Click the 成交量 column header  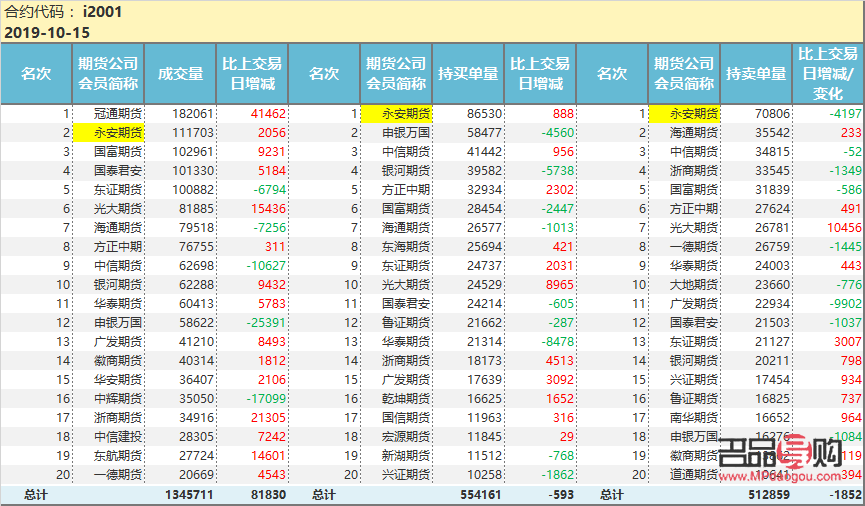[x=180, y=74]
